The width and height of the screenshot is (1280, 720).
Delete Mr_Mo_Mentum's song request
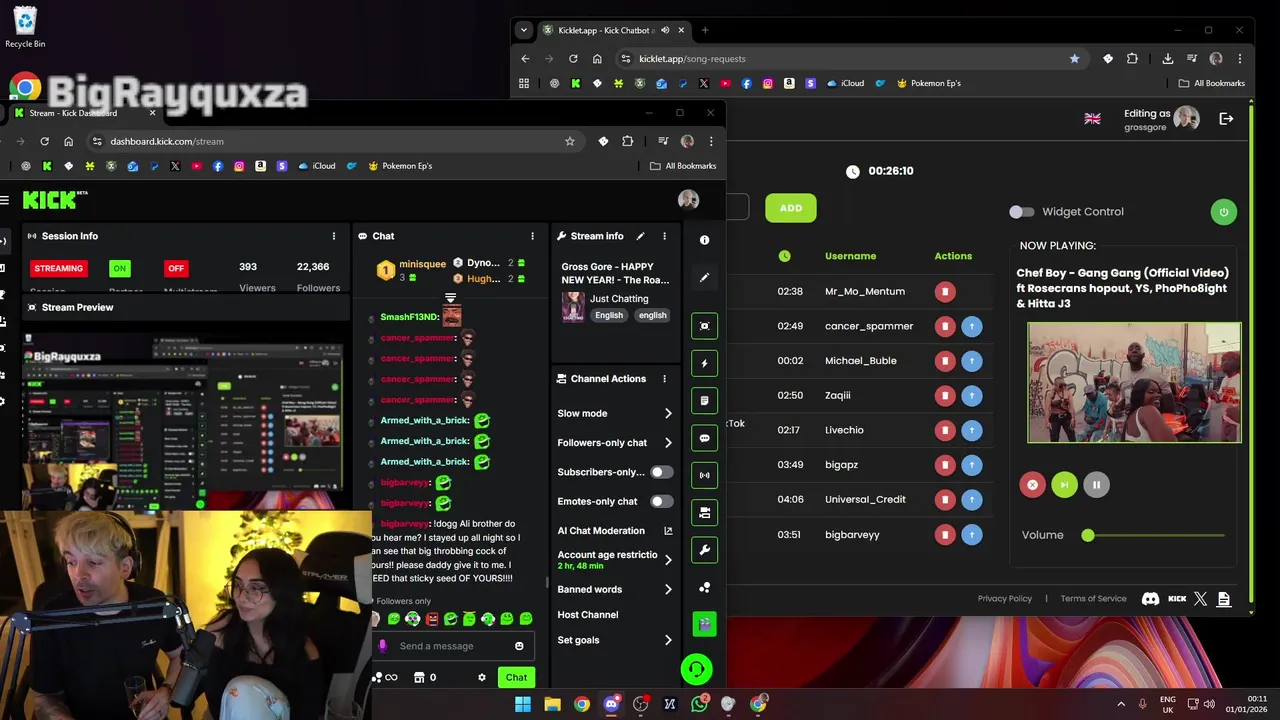click(x=945, y=292)
